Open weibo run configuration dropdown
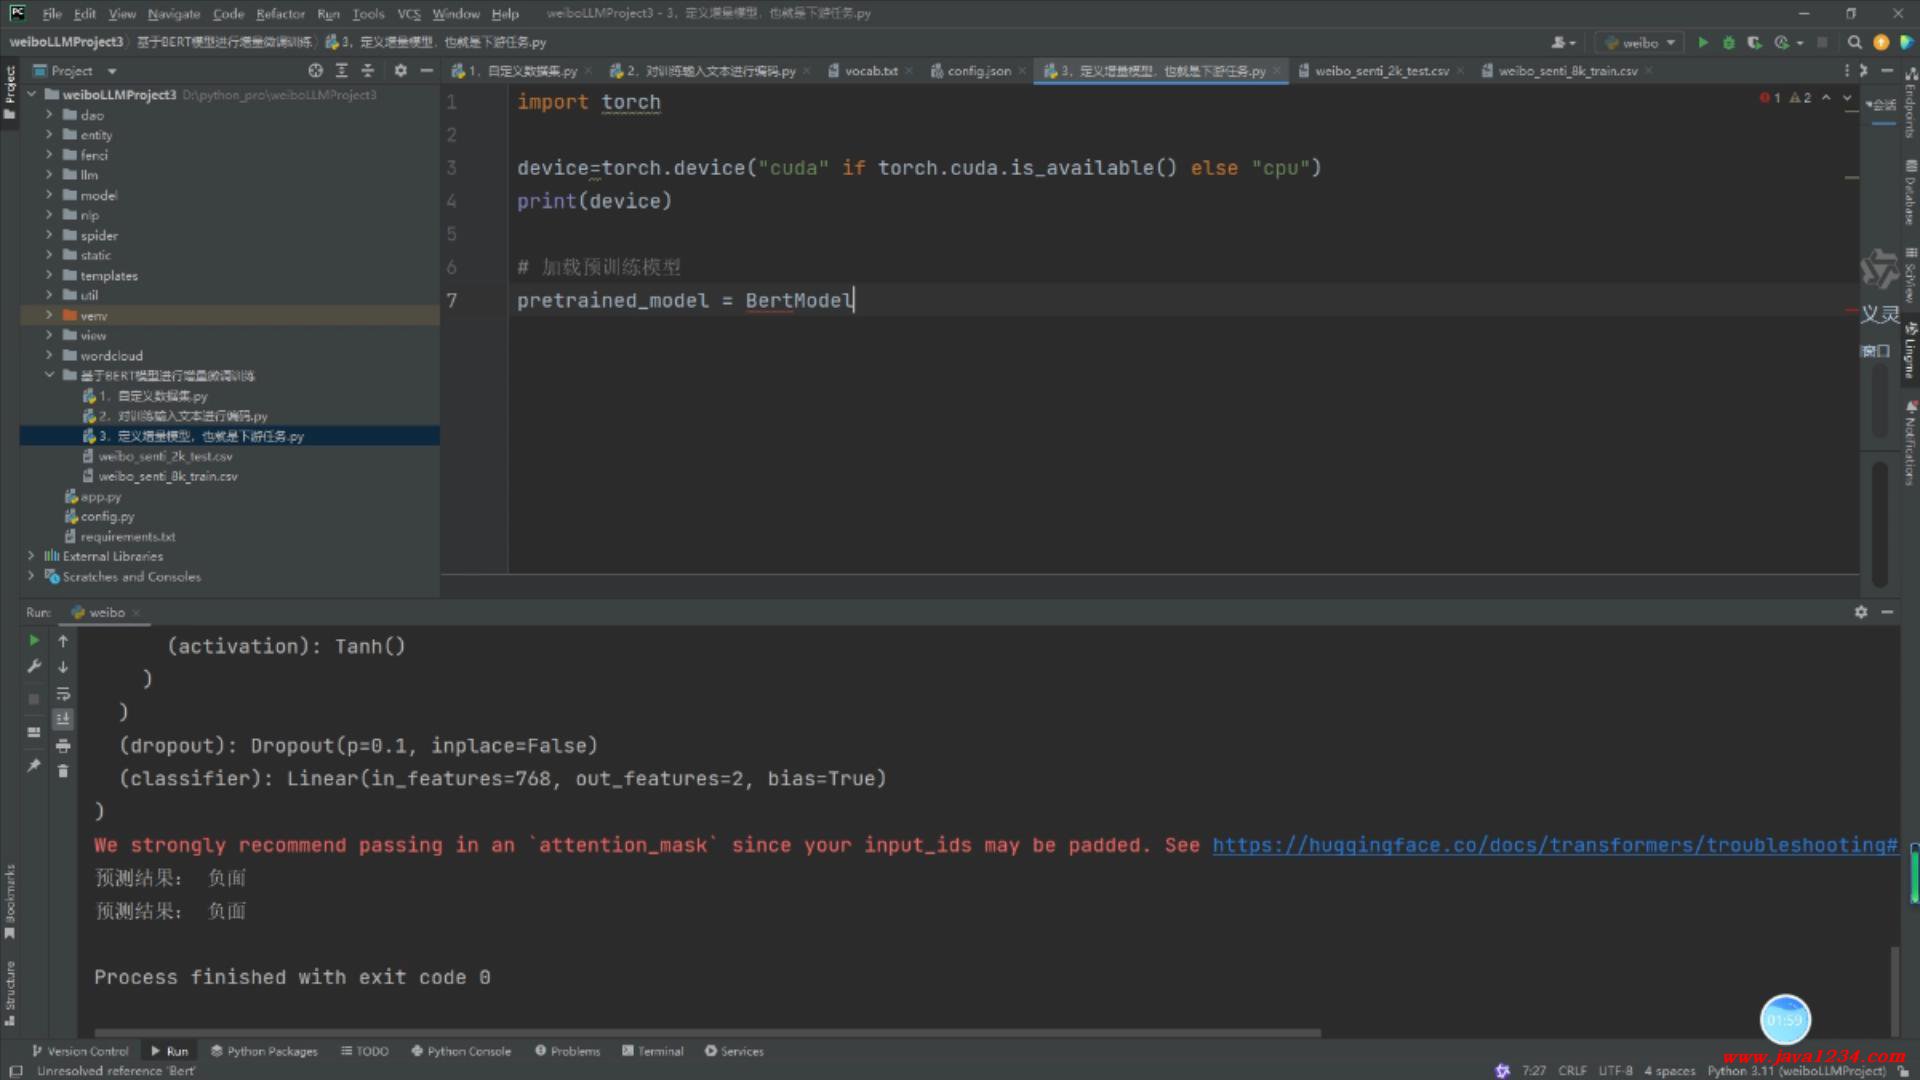Viewport: 1920px width, 1080px height. pos(1640,42)
